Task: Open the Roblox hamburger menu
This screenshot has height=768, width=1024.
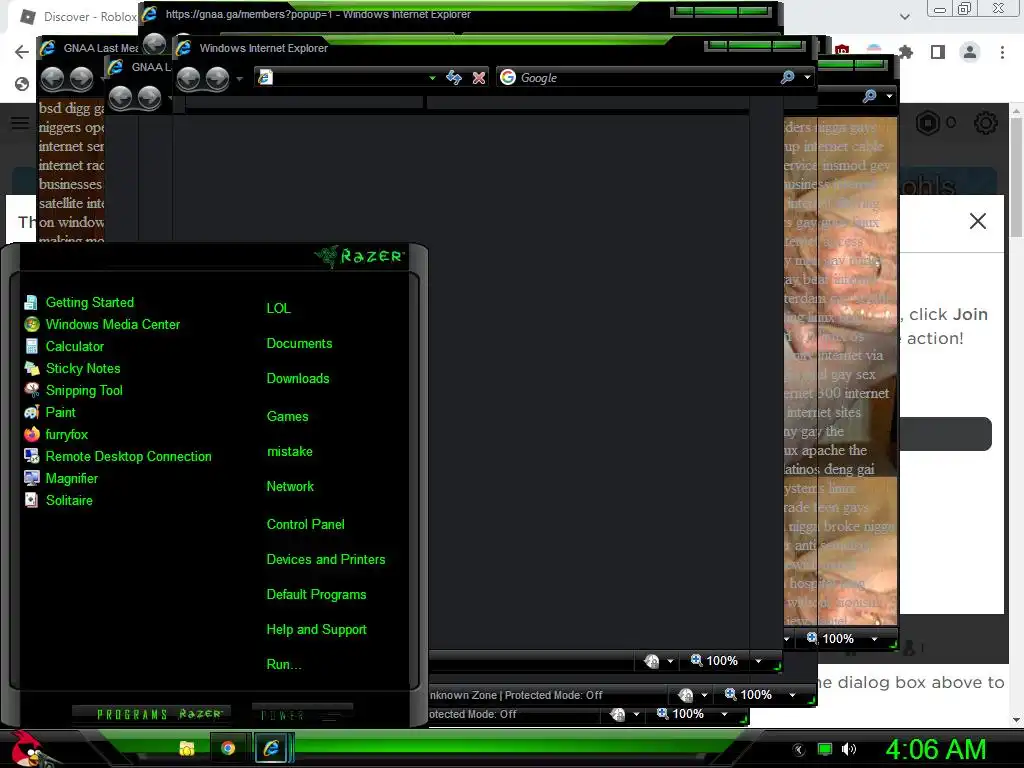Action: click(20, 123)
